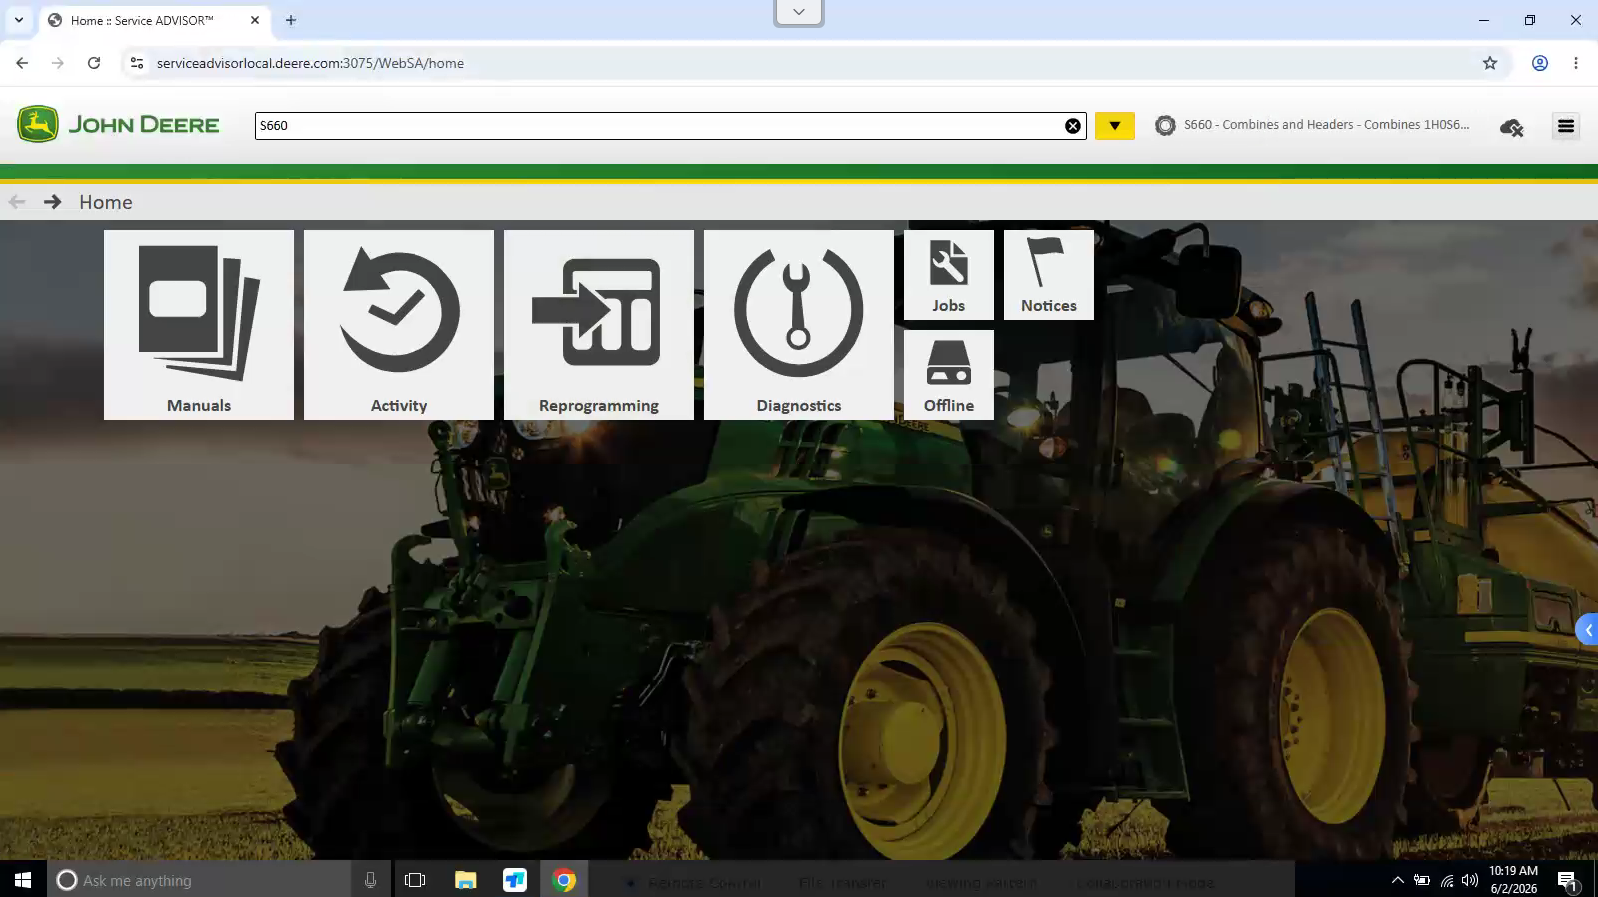The height and width of the screenshot is (897, 1598).
Task: Click the Cortana microphone icon
Action: (x=370, y=880)
